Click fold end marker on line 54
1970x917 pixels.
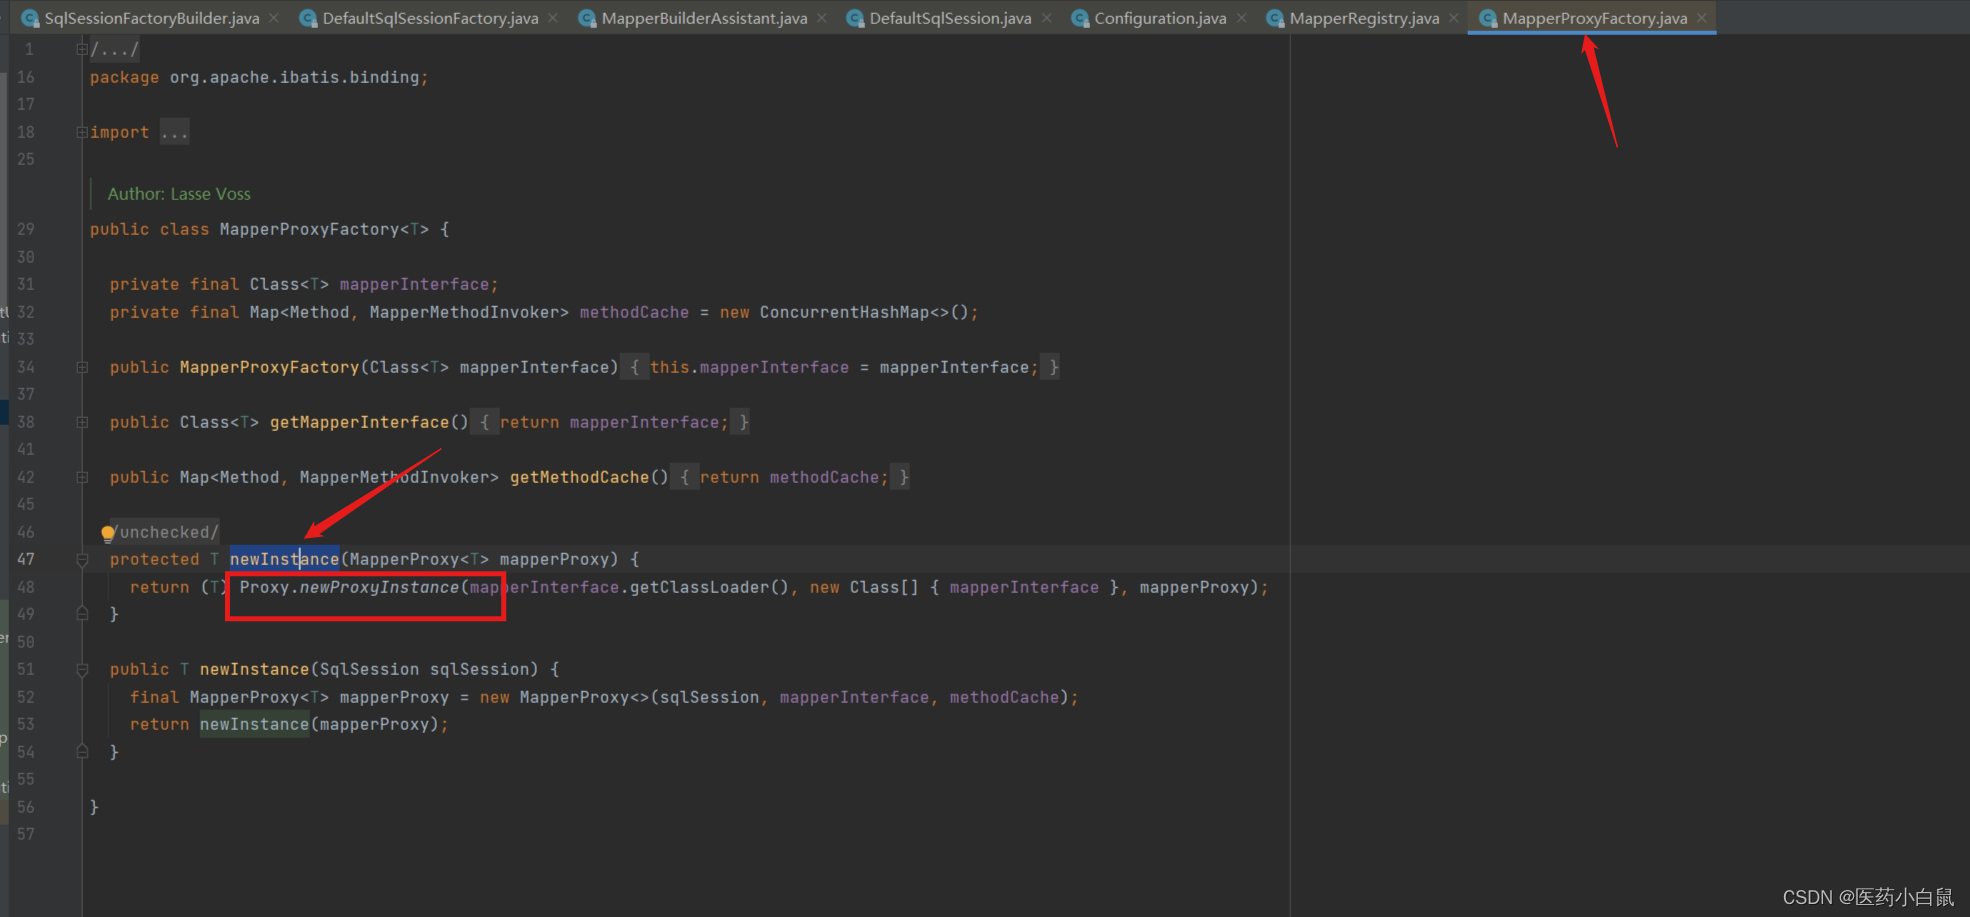point(82,751)
